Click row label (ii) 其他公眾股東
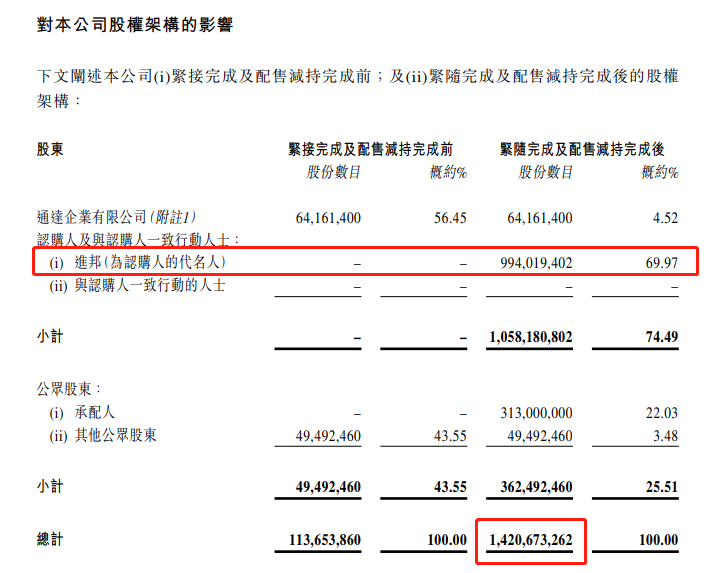711x573 pixels. (x=103, y=436)
